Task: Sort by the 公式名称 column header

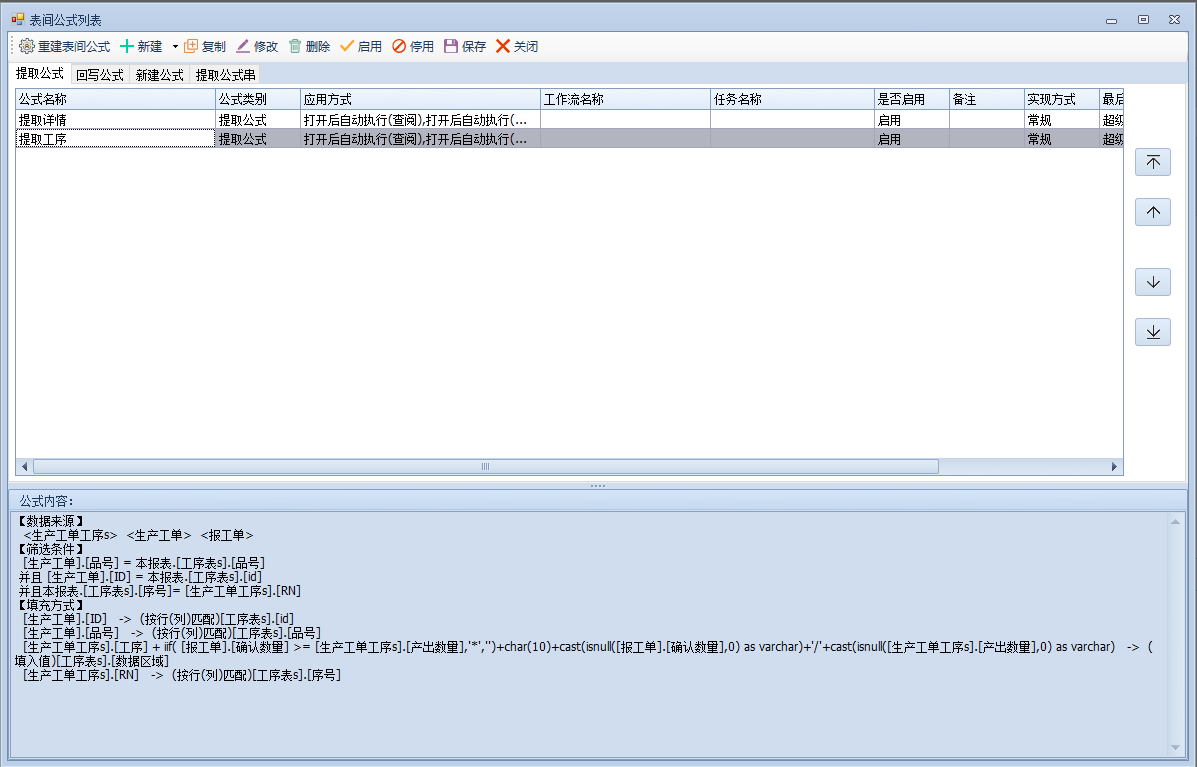Action: (115, 100)
